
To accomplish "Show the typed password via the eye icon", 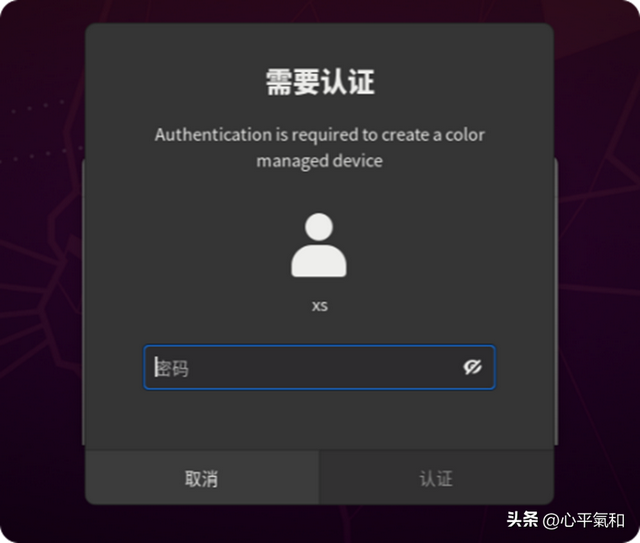I will tap(472, 367).
